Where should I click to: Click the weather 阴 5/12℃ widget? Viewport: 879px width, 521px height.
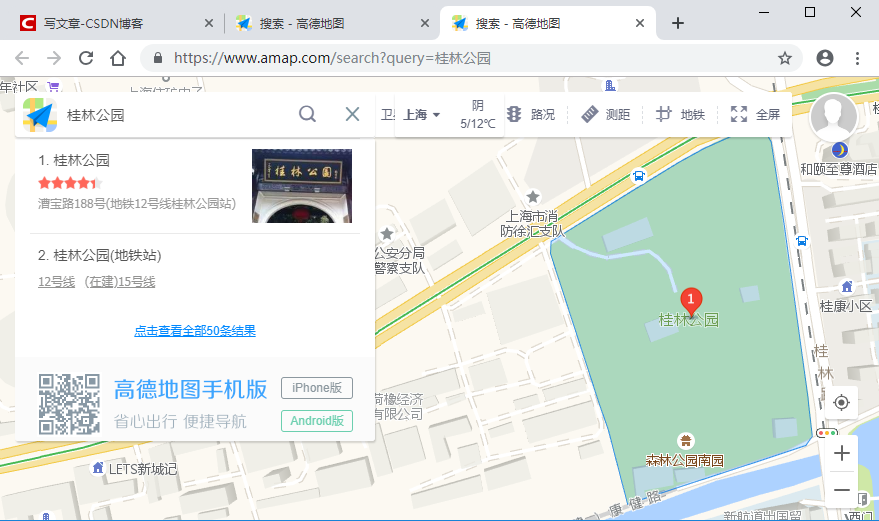(478, 114)
